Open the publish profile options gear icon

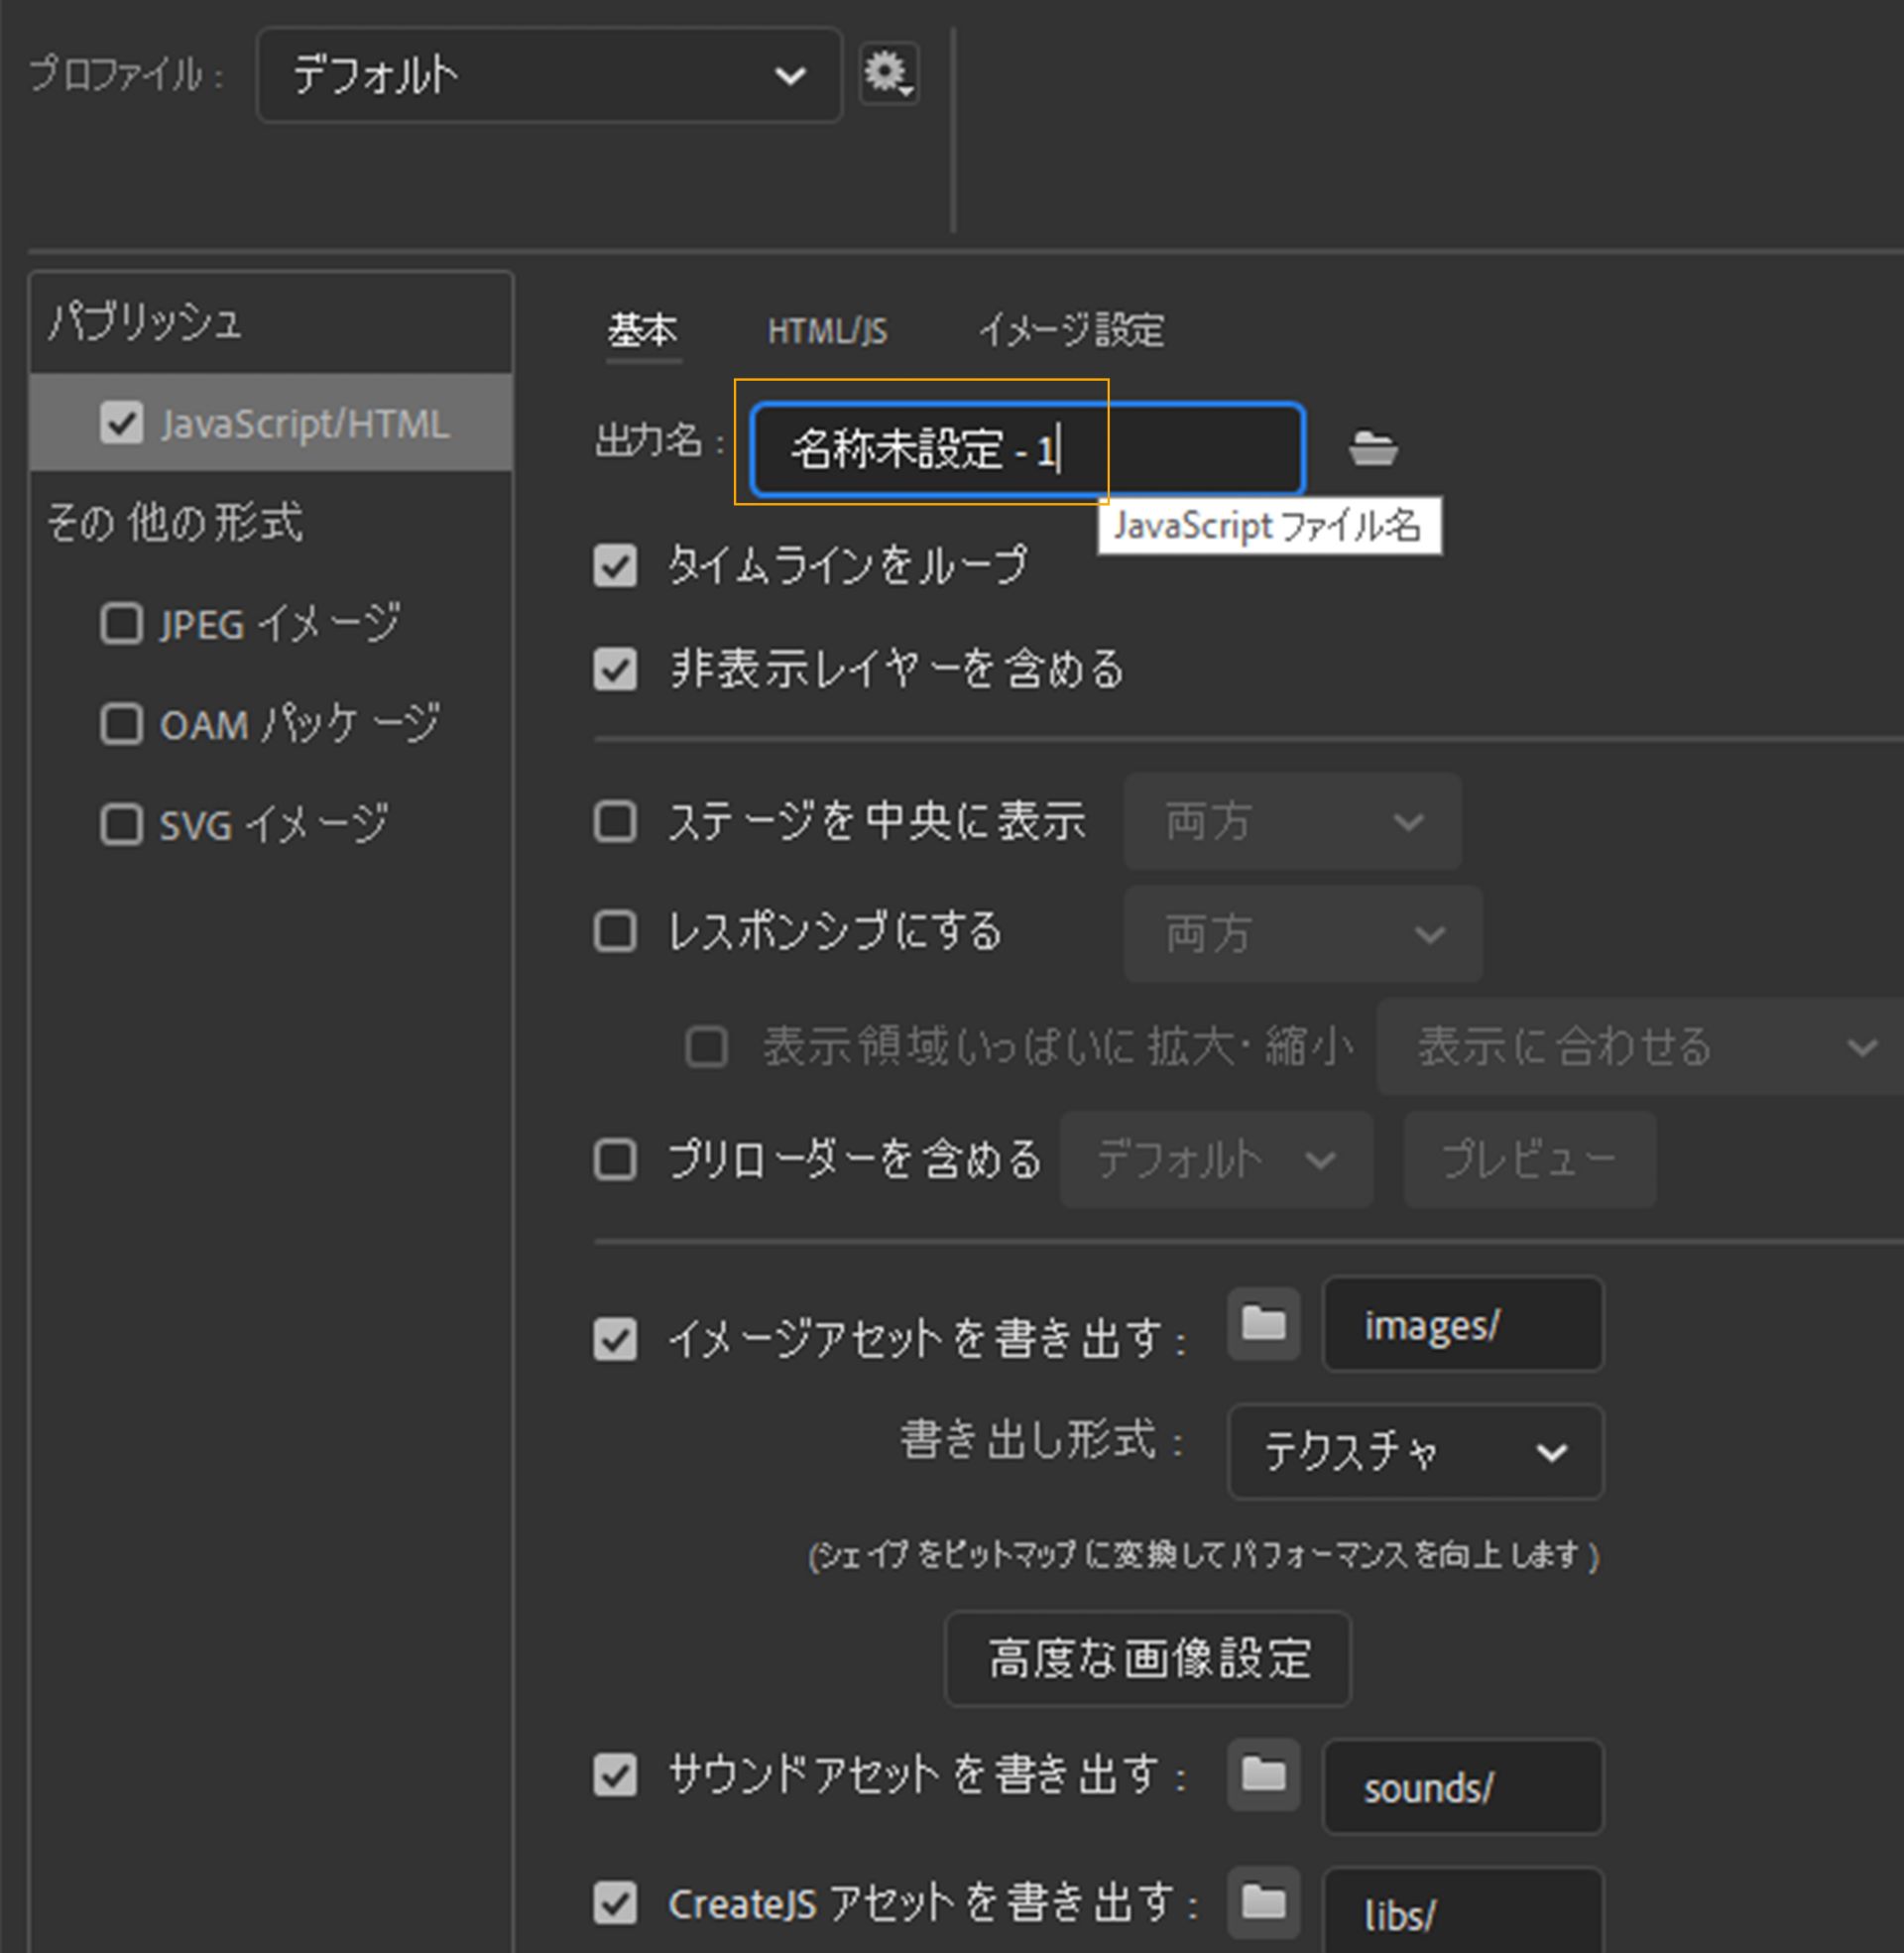tap(888, 73)
